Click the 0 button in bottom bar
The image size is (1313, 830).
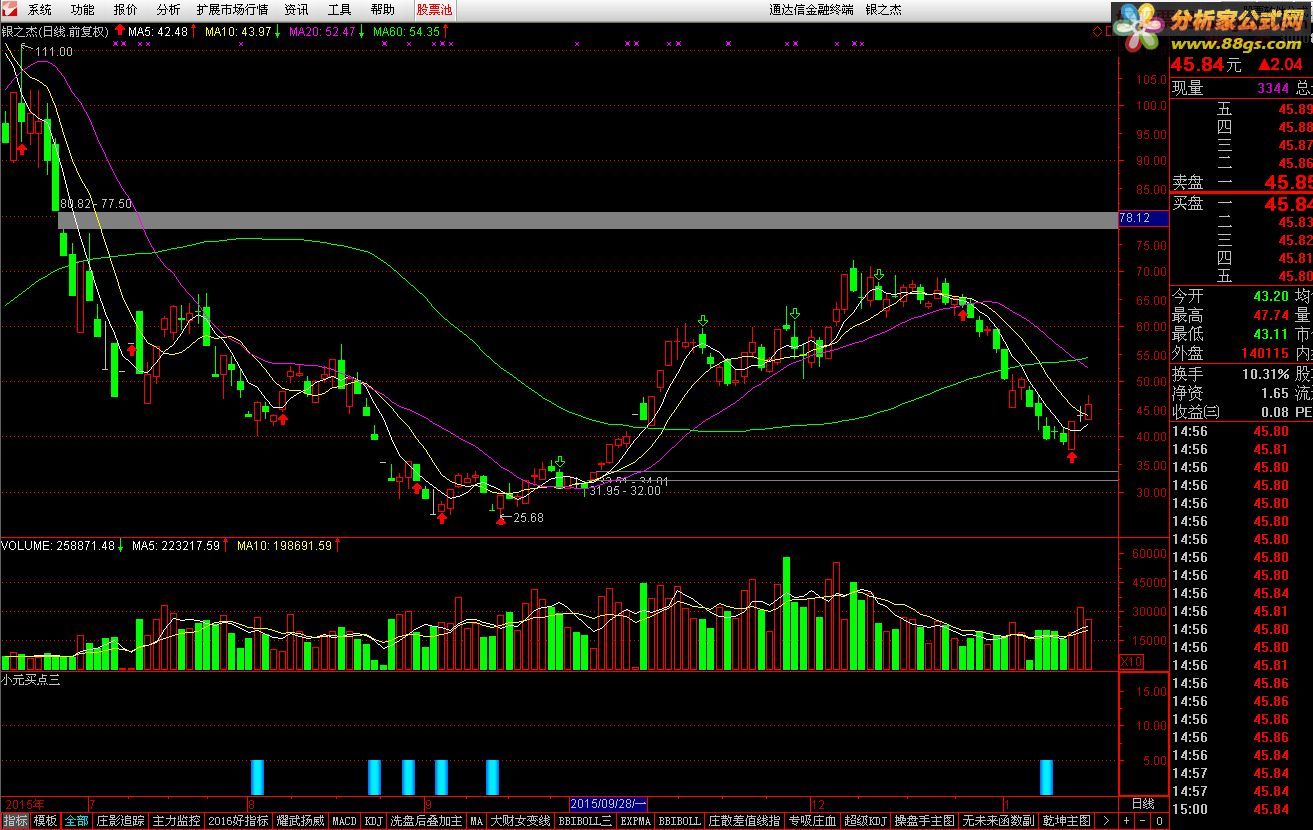(x=1160, y=821)
